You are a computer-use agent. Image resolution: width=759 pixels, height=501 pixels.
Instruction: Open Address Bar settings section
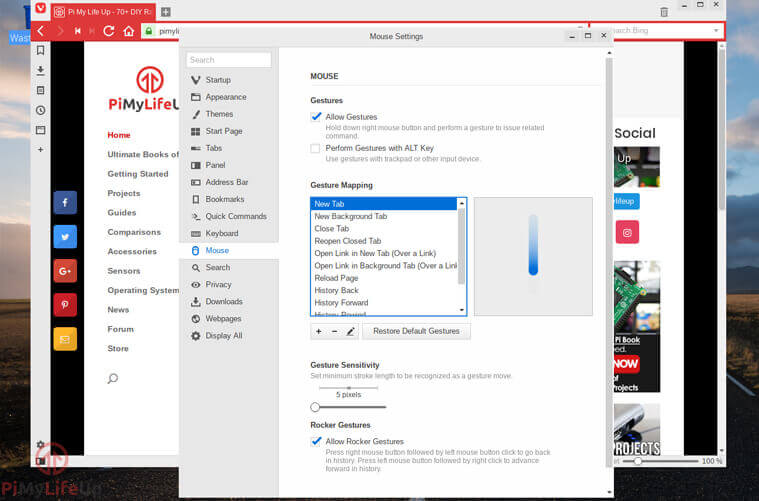coord(228,182)
